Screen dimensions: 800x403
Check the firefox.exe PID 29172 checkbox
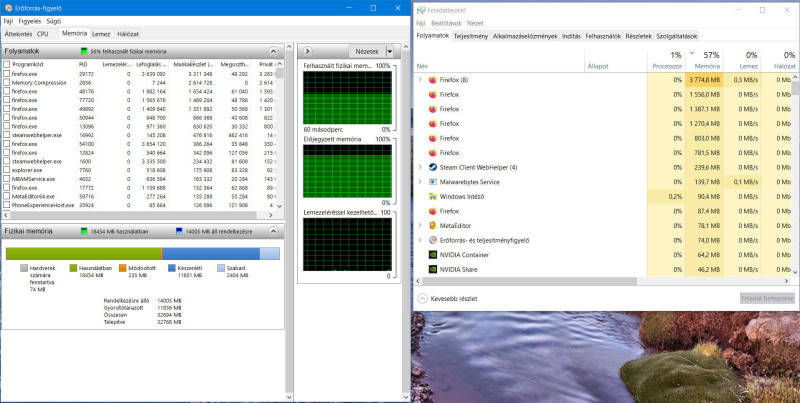pos(7,73)
